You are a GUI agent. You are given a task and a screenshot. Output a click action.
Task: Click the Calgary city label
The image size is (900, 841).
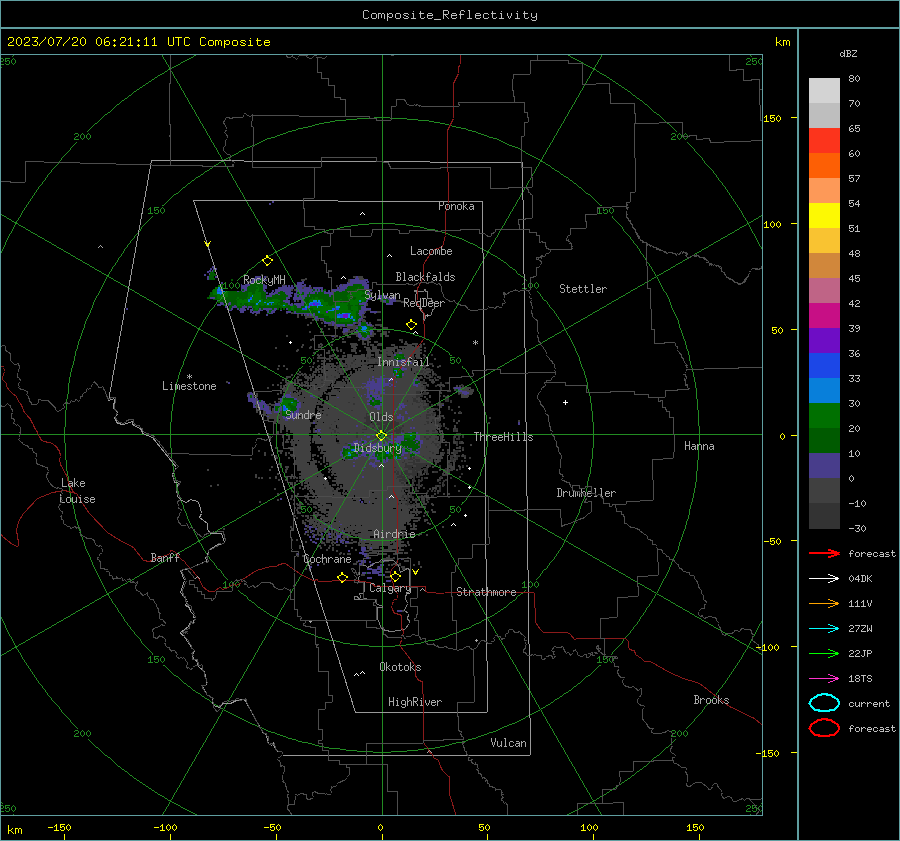coord(390,588)
